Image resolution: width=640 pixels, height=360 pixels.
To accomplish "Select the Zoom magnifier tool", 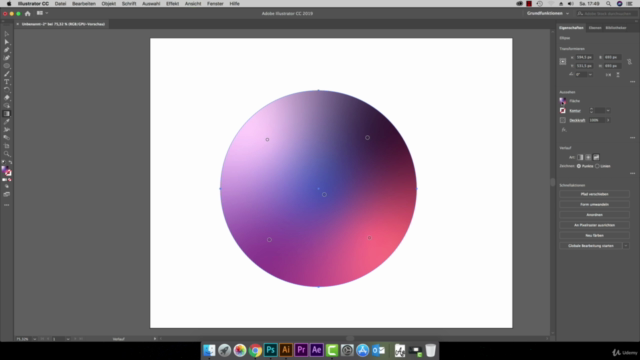I will pos(7,154).
